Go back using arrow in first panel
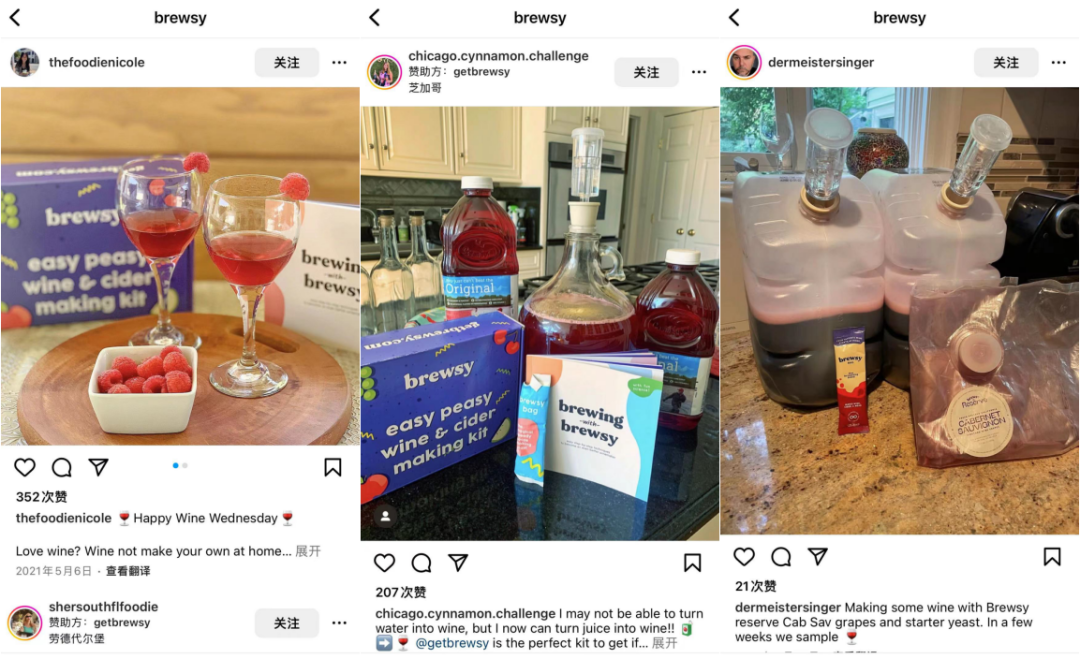The width and height of the screenshot is (1080, 659). pyautogui.click(x=15, y=18)
